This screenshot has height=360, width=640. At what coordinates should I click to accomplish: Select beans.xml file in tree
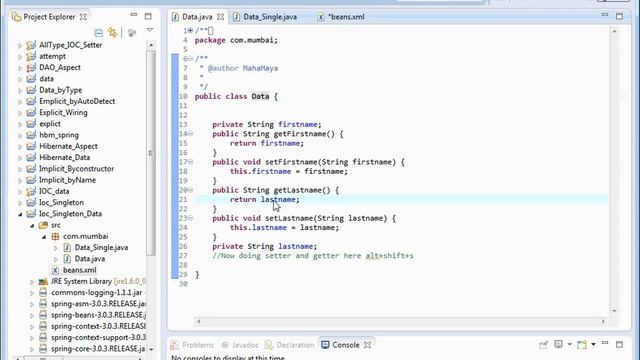80,270
